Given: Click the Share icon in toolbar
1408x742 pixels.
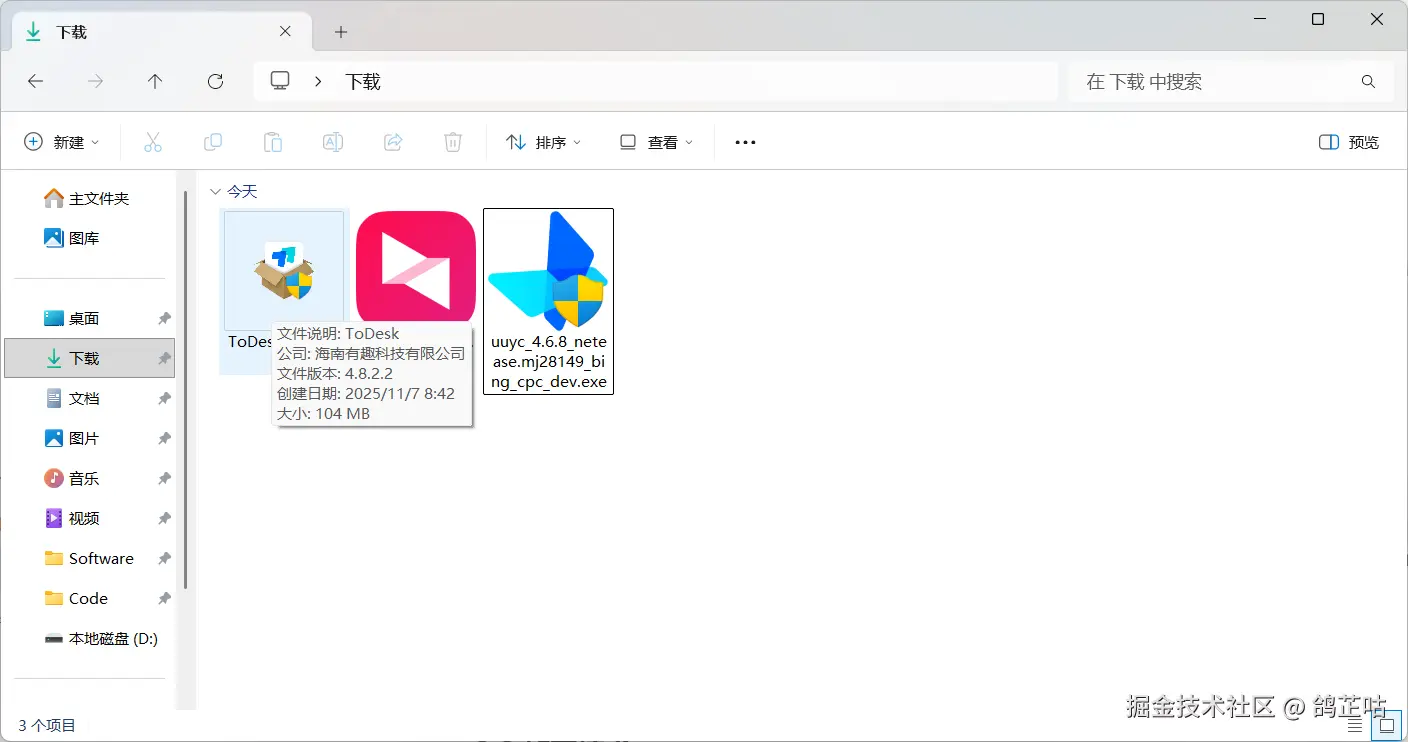Looking at the screenshot, I should pyautogui.click(x=393, y=143).
